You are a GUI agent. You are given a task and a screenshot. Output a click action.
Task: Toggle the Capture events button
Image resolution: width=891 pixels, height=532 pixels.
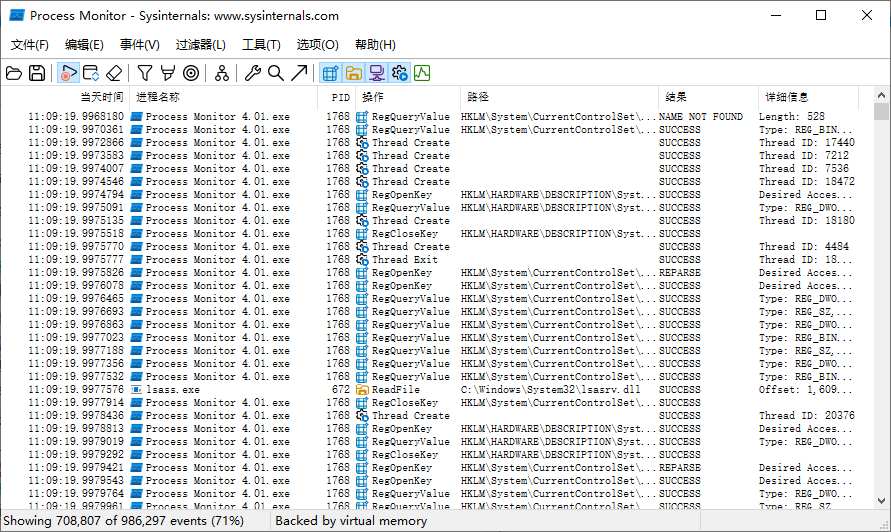click(x=68, y=73)
